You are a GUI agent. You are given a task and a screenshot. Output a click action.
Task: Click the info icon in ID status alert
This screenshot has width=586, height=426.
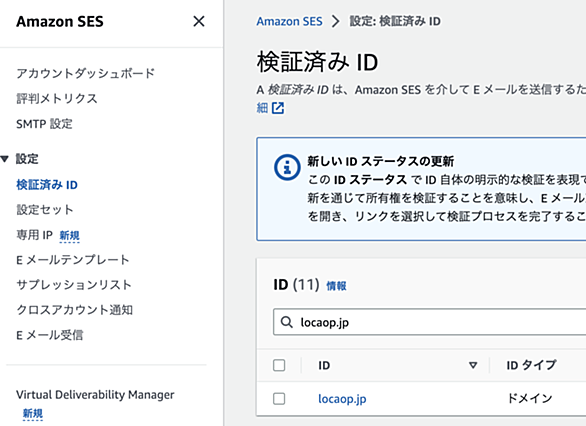coord(287,167)
